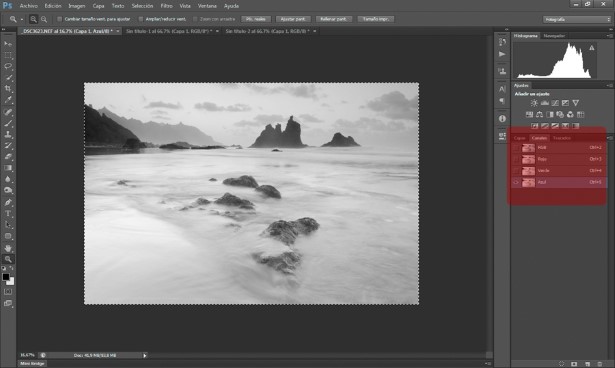Switch default foreground/background colors icon
The height and width of the screenshot is (368, 615).
(4, 268)
